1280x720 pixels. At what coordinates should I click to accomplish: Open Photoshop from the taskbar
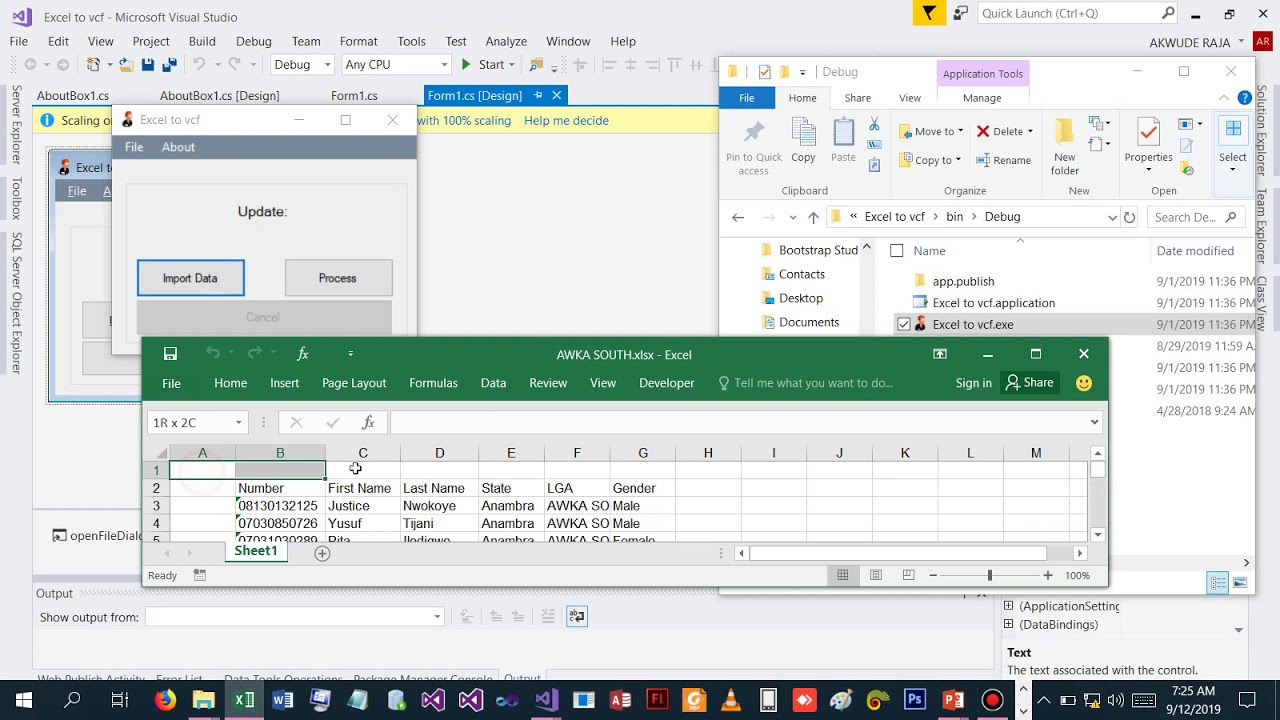tap(915, 700)
